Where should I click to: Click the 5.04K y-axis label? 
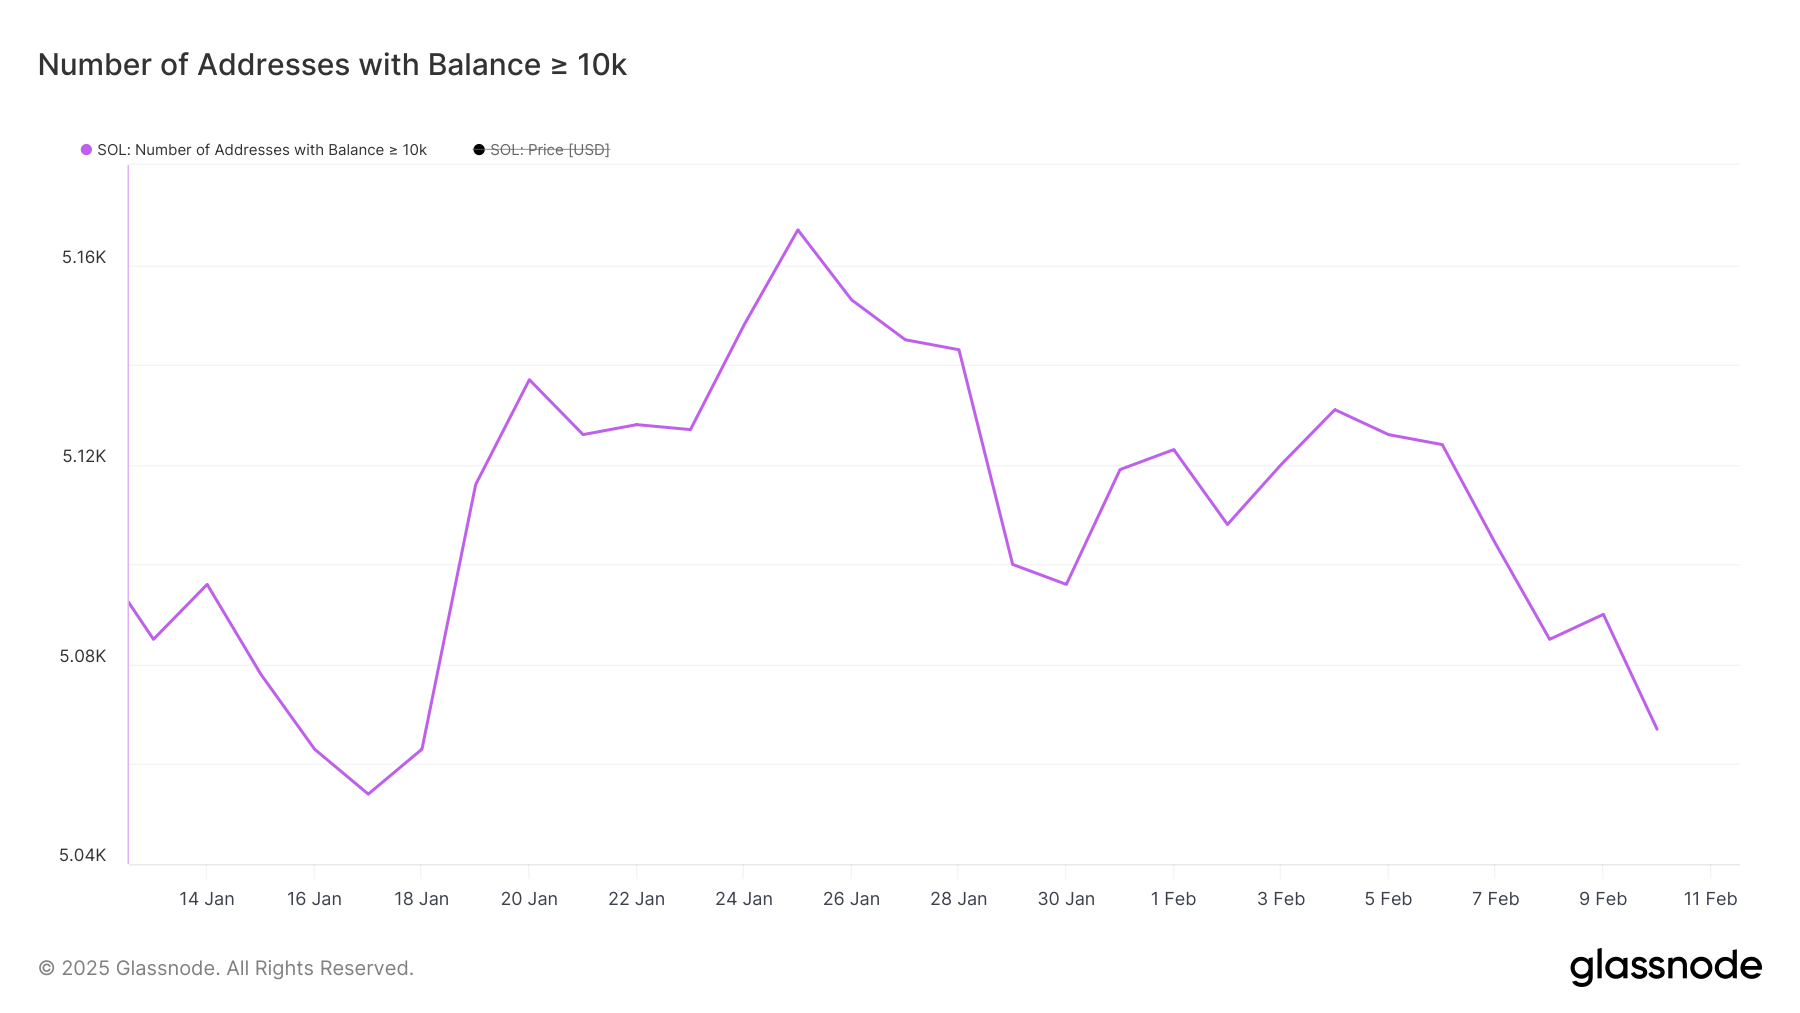click(x=83, y=855)
